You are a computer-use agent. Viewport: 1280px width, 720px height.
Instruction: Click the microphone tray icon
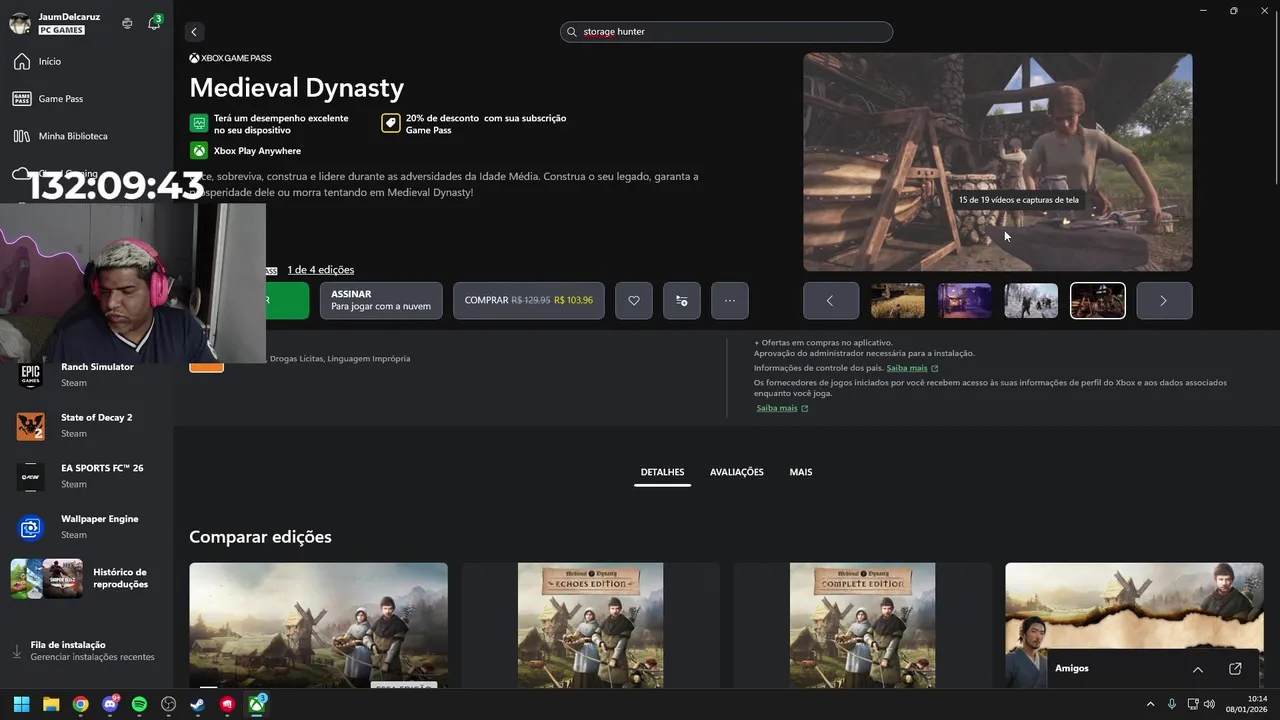[1172, 704]
